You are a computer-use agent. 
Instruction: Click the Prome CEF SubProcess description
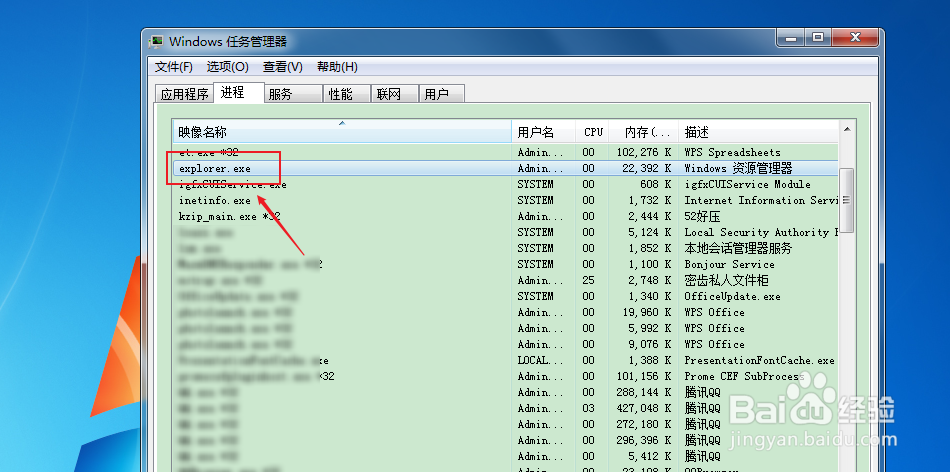pos(744,376)
